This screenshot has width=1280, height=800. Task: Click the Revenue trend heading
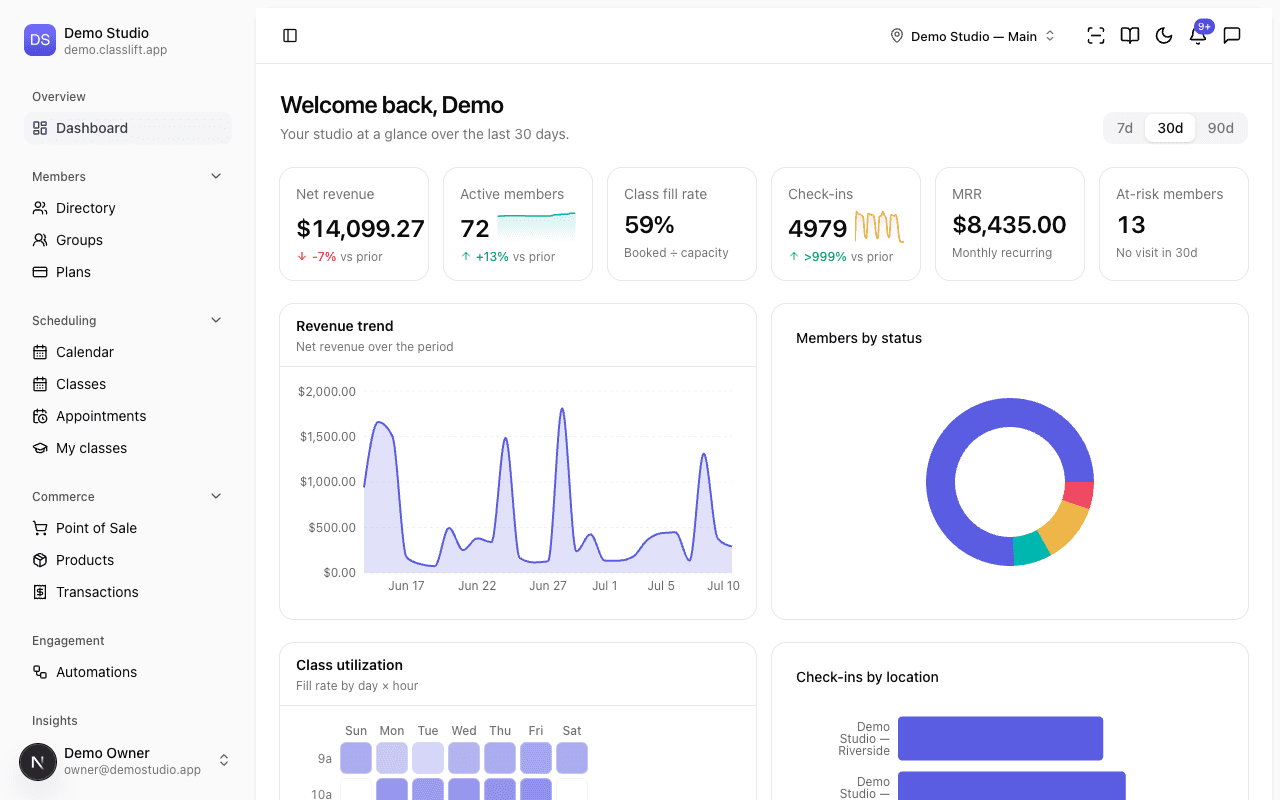coord(345,326)
